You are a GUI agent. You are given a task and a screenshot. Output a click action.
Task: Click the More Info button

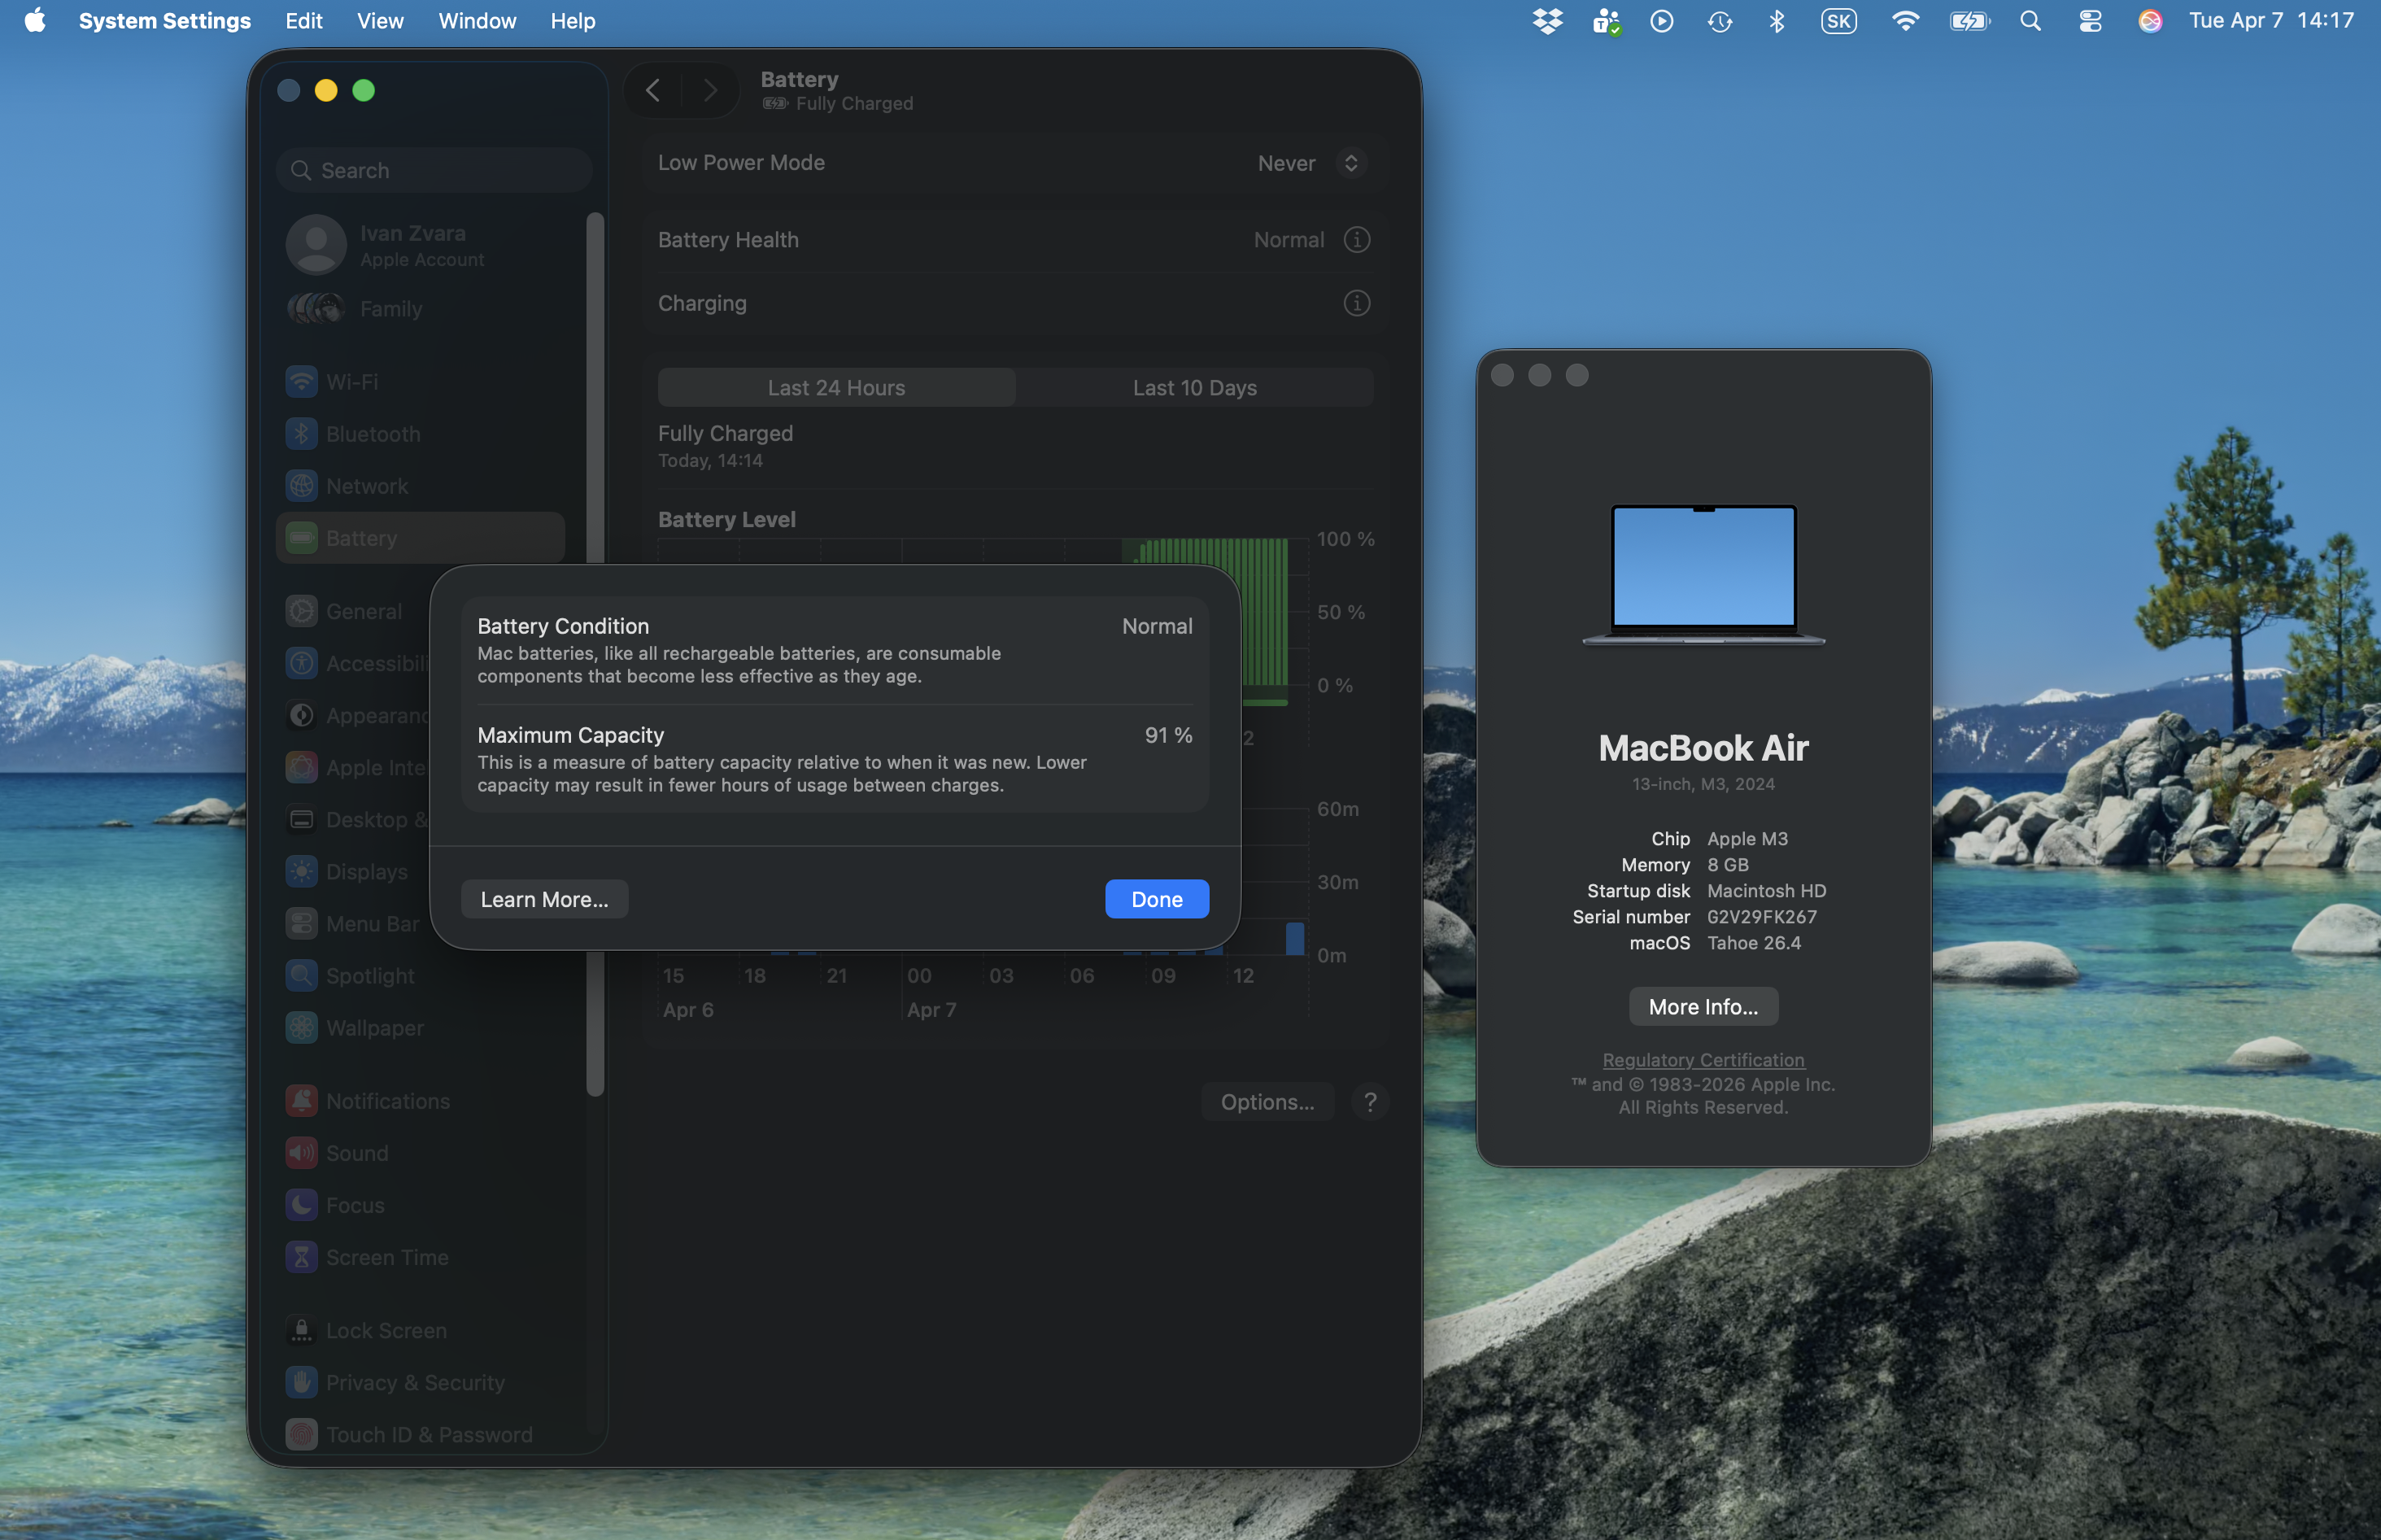tap(1703, 1007)
